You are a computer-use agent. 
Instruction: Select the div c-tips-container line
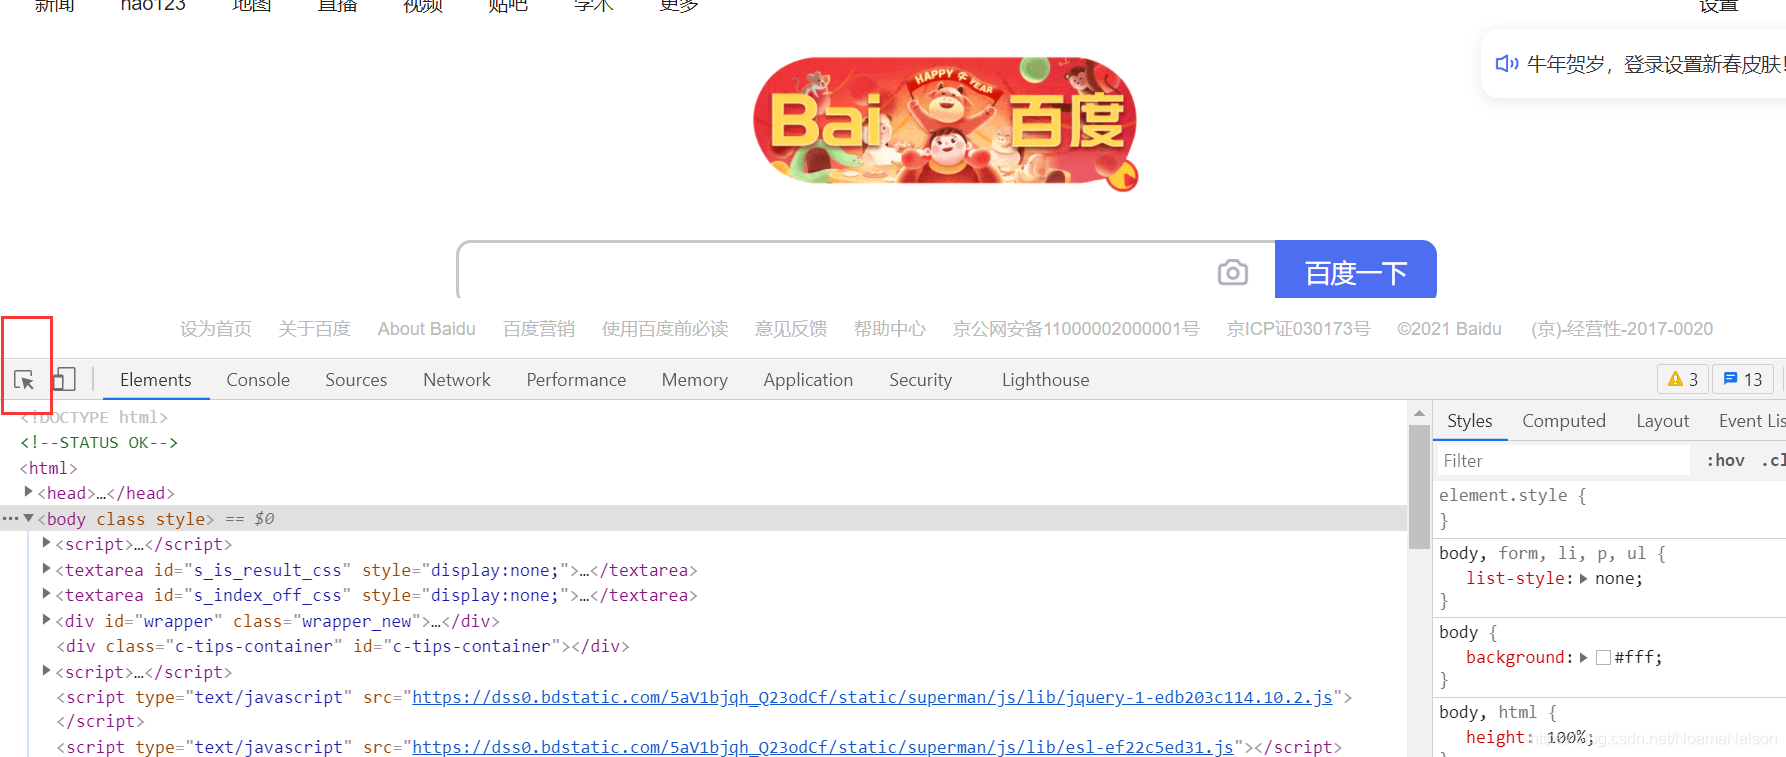(x=343, y=646)
